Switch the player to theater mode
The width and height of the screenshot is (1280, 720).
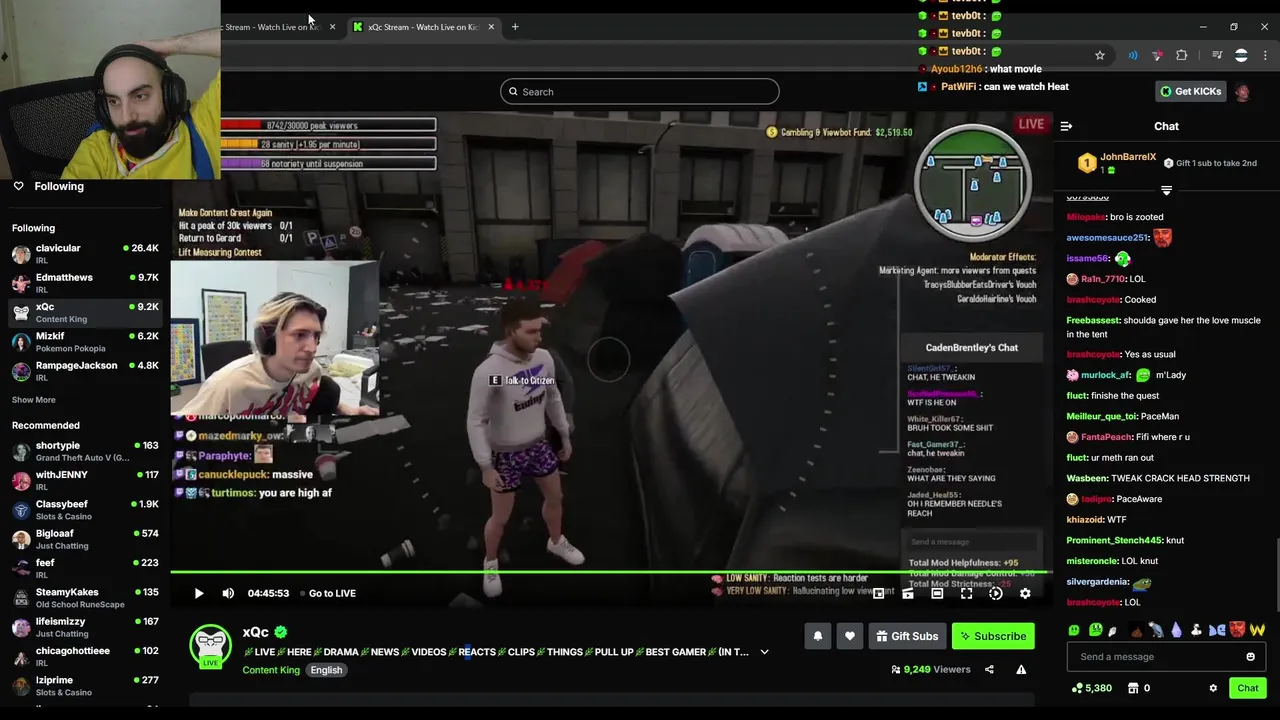(937, 593)
